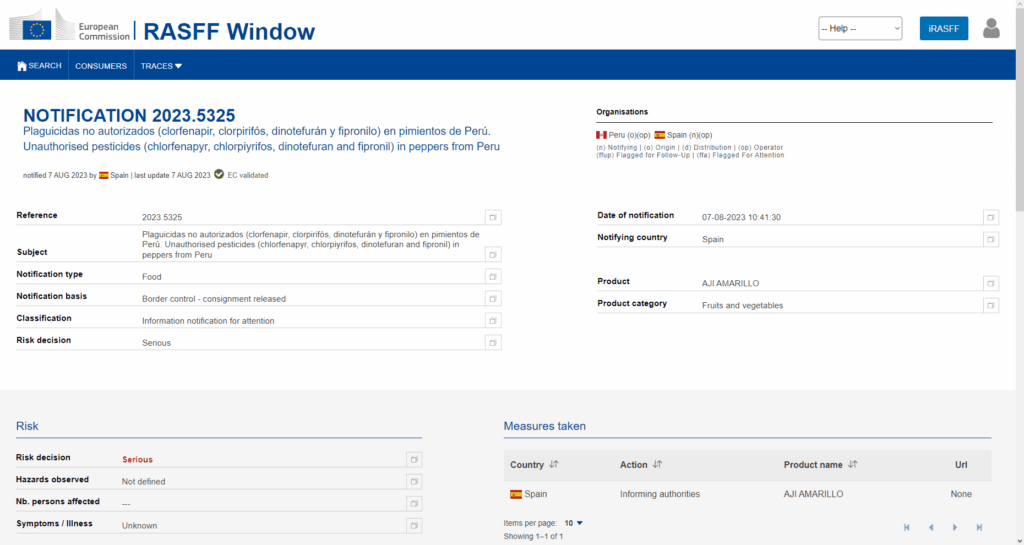This screenshot has height=545, width=1024.
Task: Click the iRASFF button
Action: [x=944, y=28]
